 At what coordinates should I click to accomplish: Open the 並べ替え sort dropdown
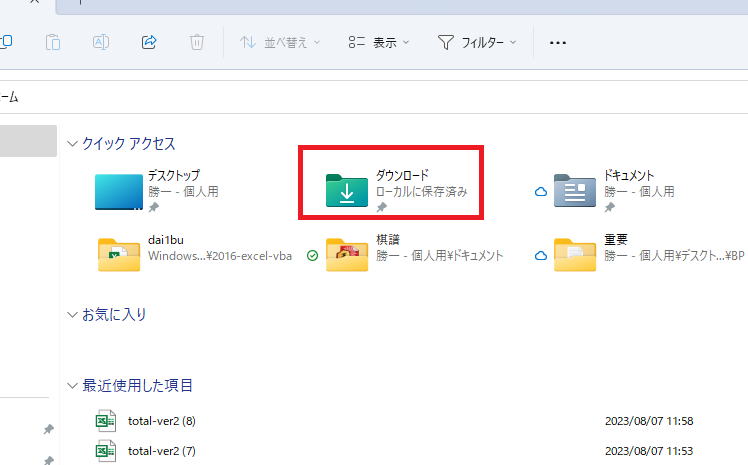(x=280, y=42)
